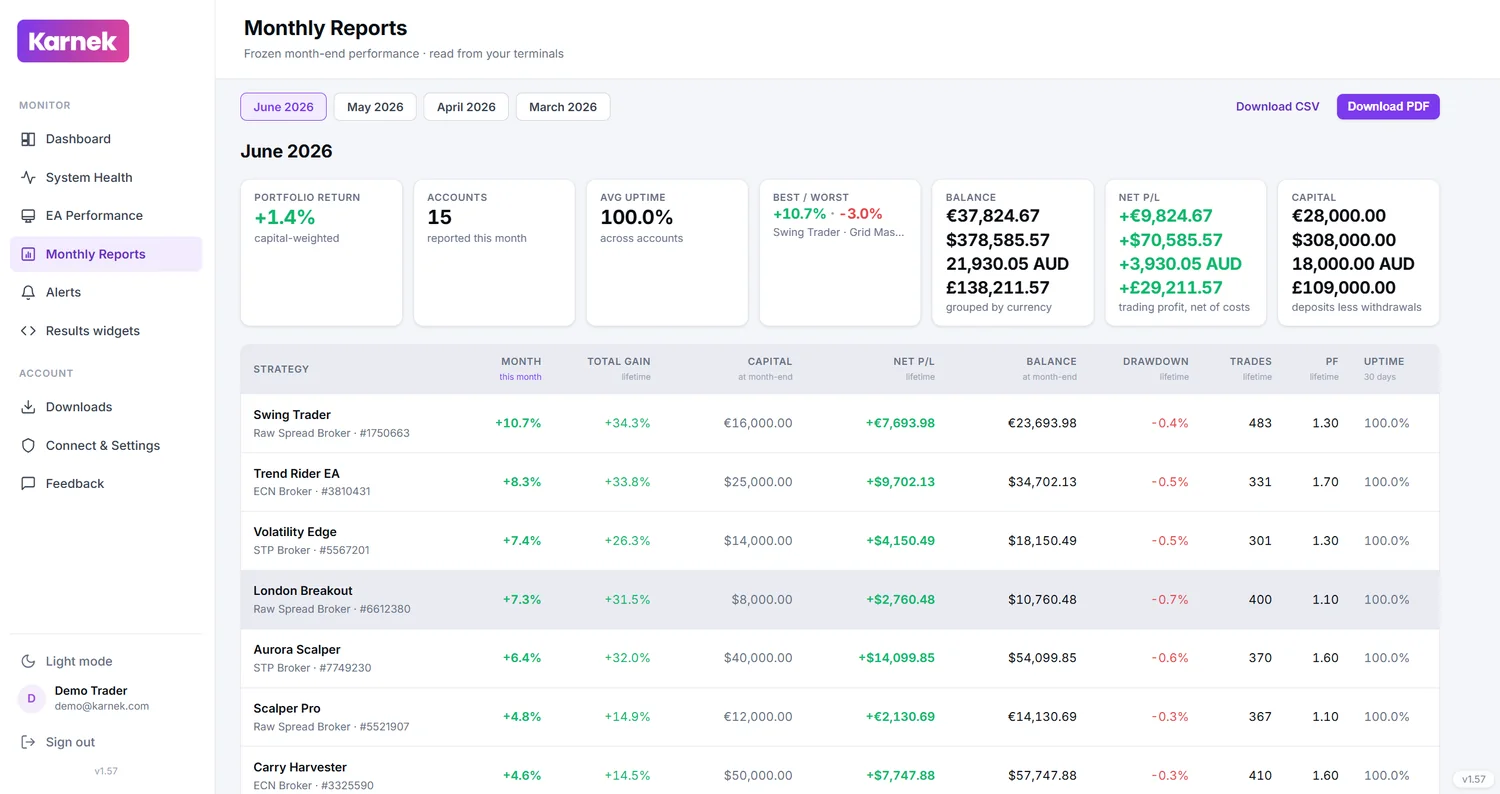Click the demo@karnek.com email text

(101, 706)
